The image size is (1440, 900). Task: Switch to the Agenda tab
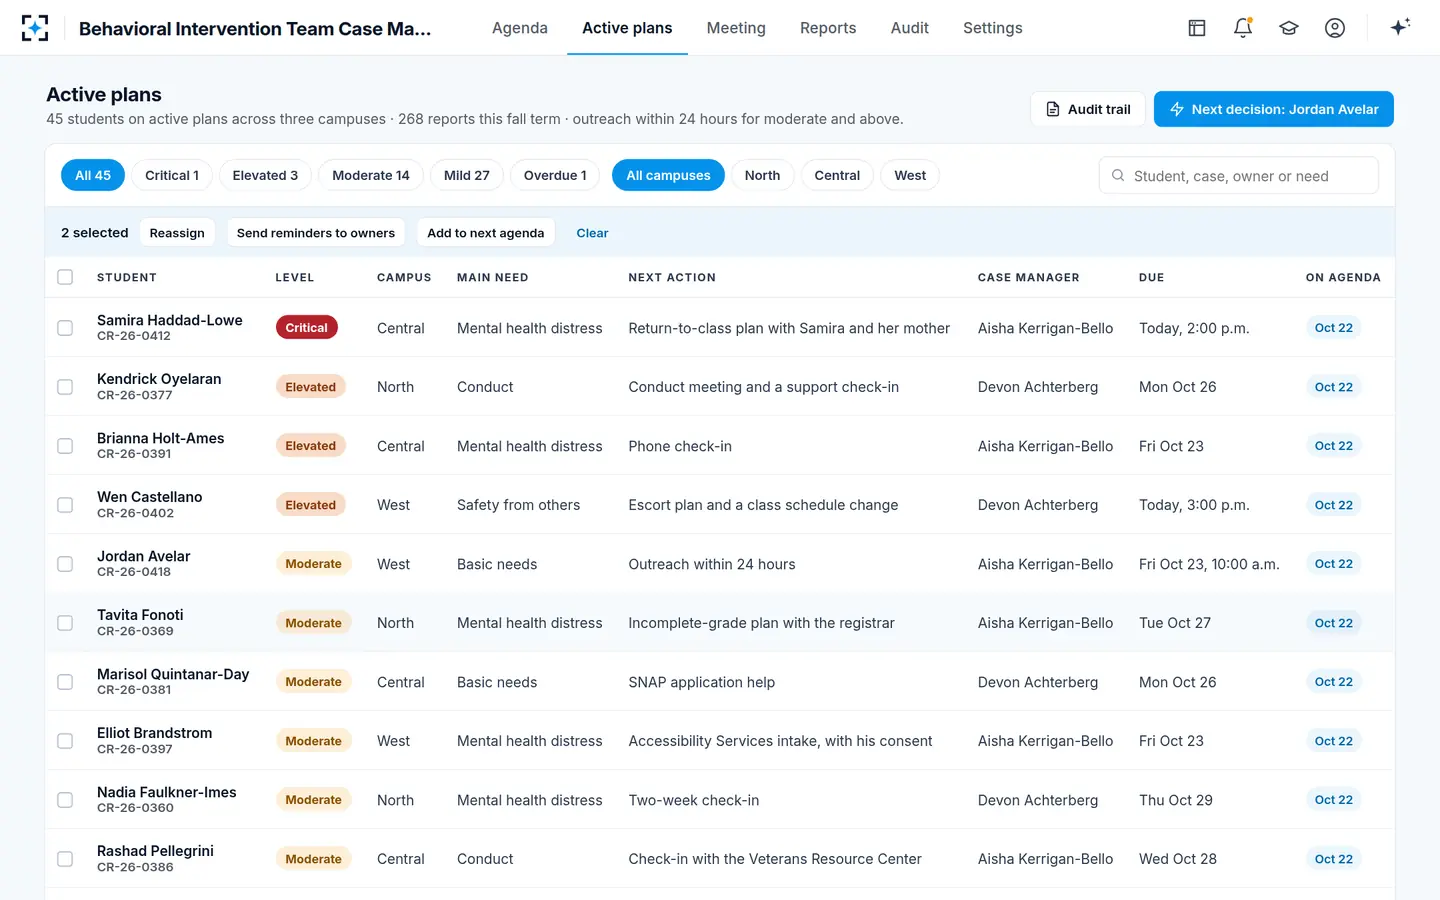click(520, 28)
